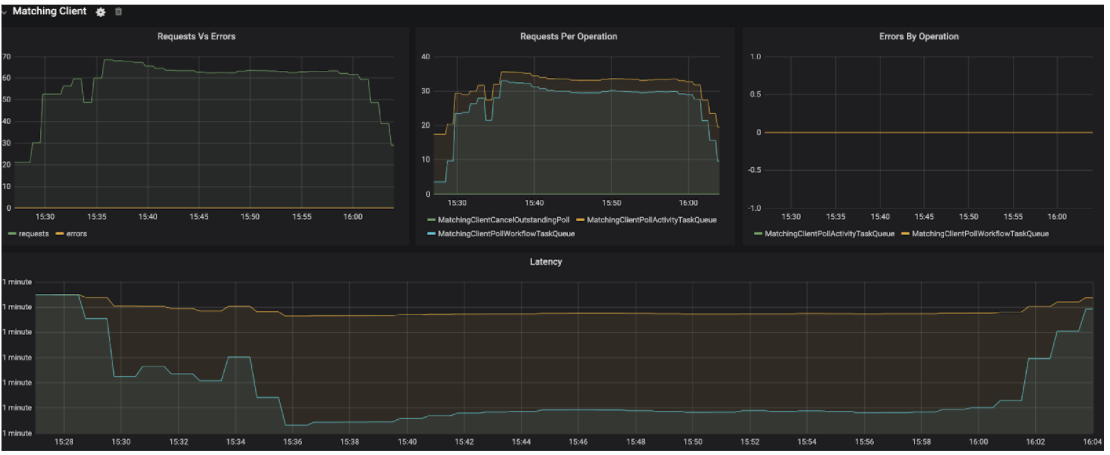
Task: Click the orange color swatch beside errors
Action: [59, 234]
